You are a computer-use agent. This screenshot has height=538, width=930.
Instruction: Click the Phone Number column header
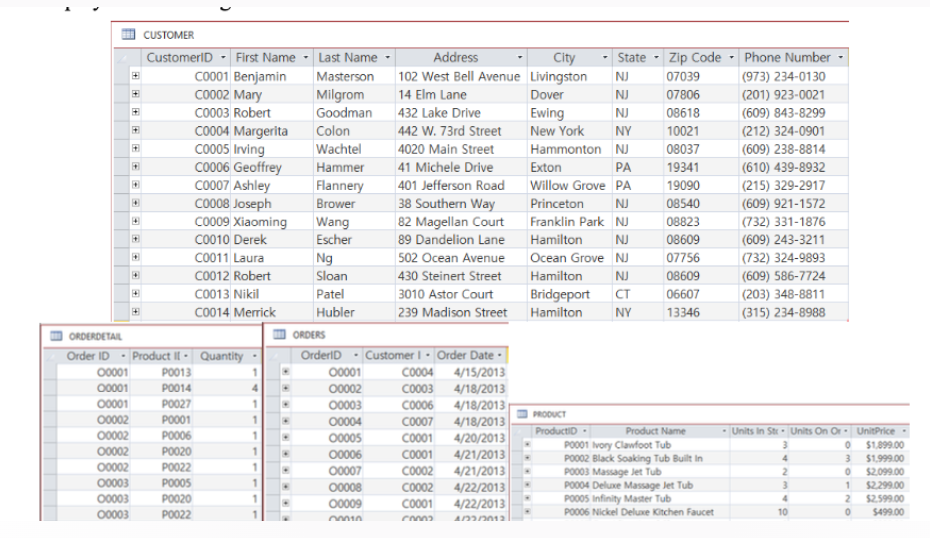(793, 58)
